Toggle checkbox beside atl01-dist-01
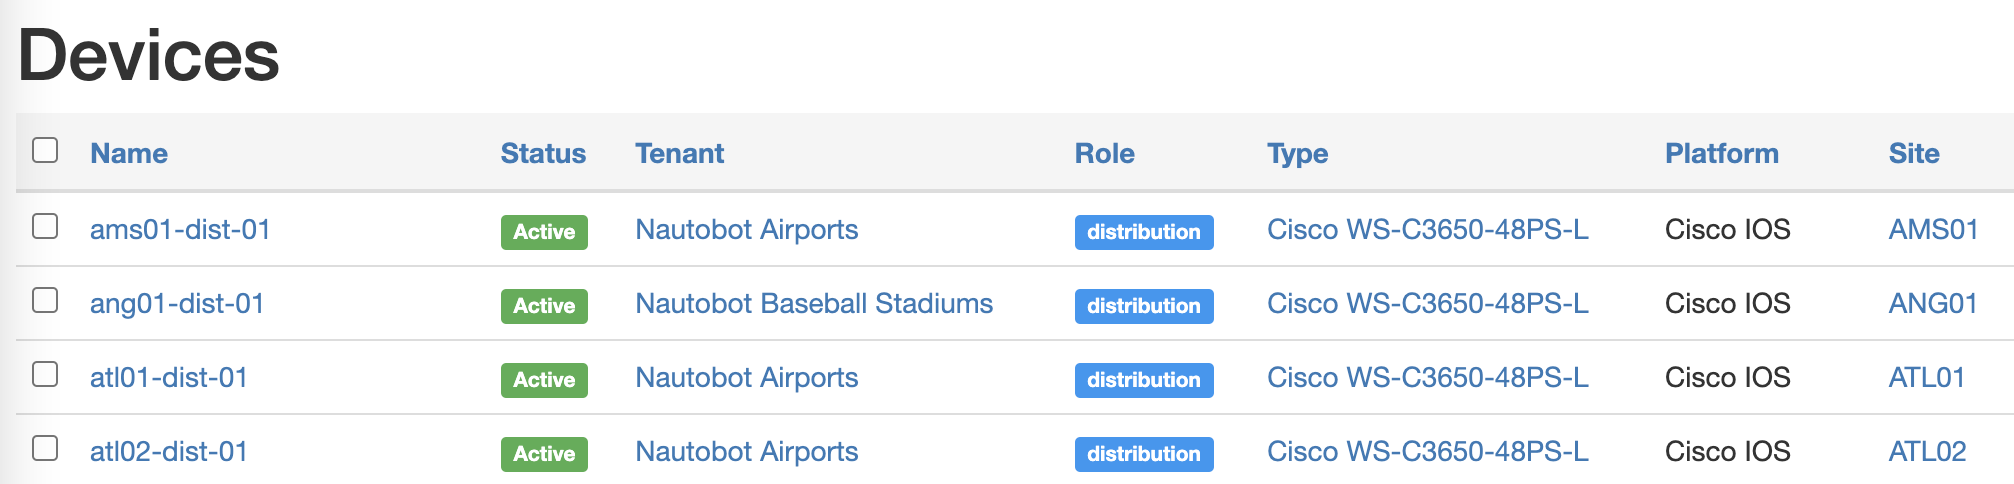2014x484 pixels. (45, 375)
